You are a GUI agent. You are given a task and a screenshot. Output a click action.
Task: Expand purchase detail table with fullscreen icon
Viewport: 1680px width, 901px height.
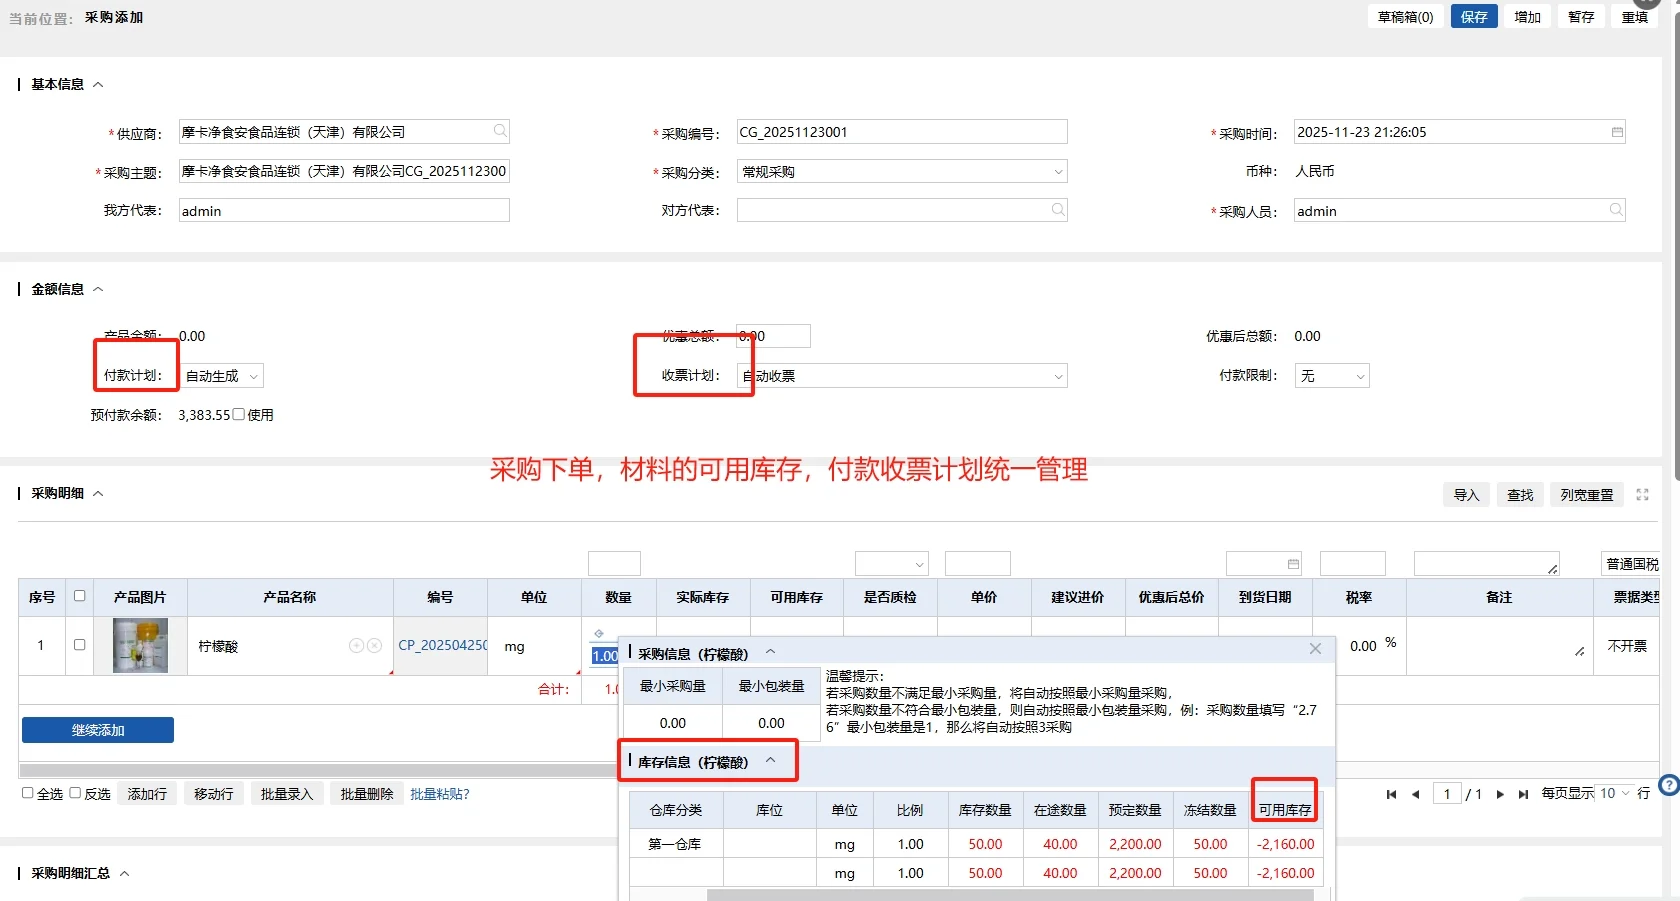pyautogui.click(x=1642, y=494)
